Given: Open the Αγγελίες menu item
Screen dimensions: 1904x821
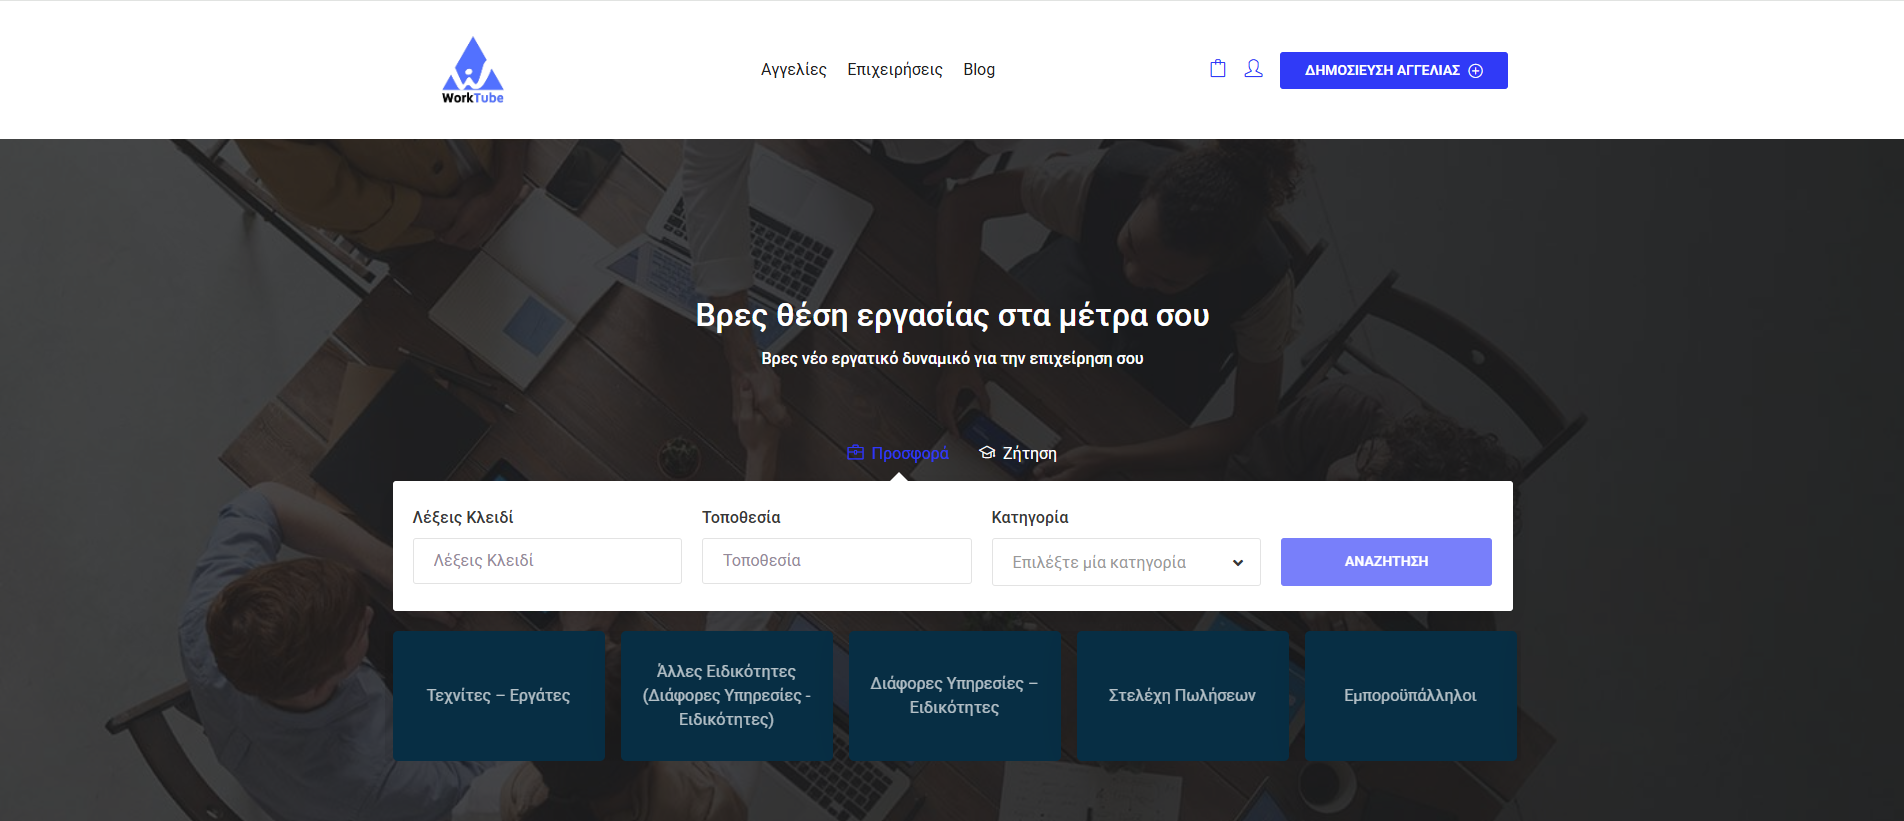Looking at the screenshot, I should [793, 70].
